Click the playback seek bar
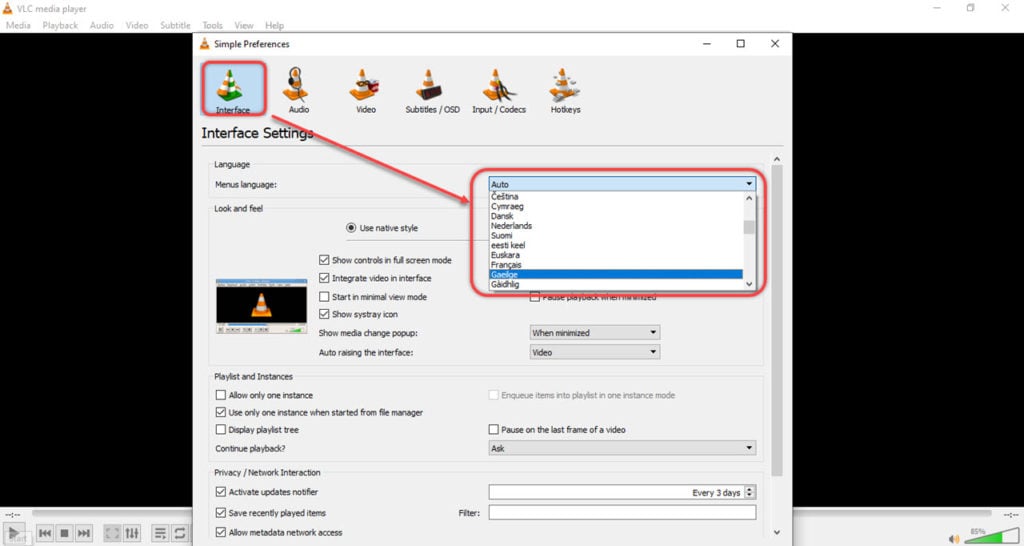 [x=511, y=514]
